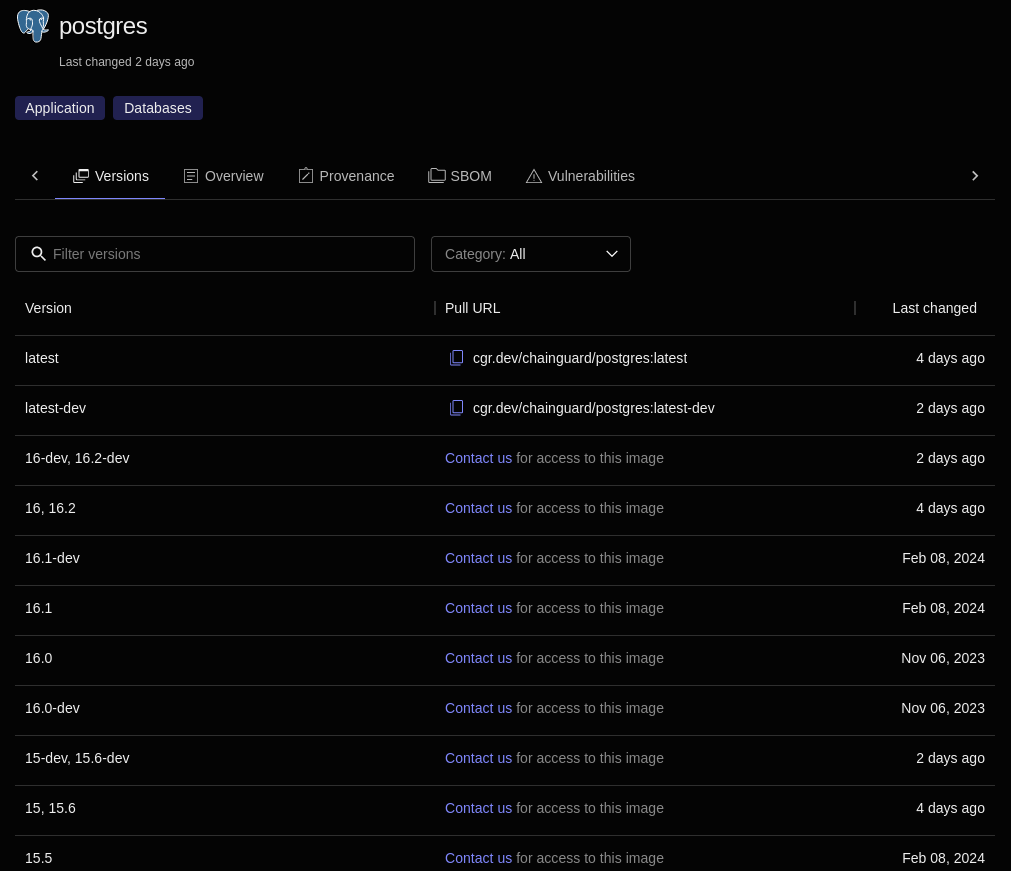The width and height of the screenshot is (1011, 871).
Task: Click the Vulnerabilities warning triangle icon
Action: click(533, 175)
